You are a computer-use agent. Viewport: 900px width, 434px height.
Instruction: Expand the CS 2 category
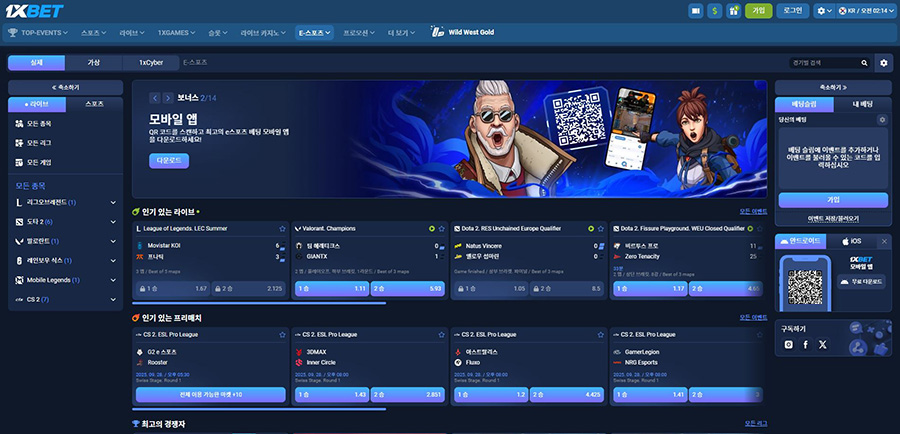[65, 300]
